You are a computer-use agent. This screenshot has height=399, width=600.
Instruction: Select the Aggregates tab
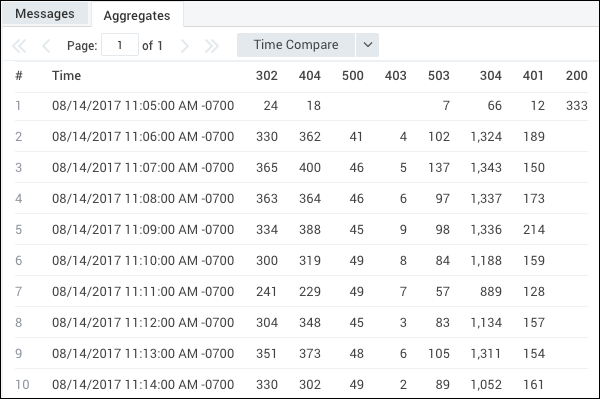click(137, 15)
